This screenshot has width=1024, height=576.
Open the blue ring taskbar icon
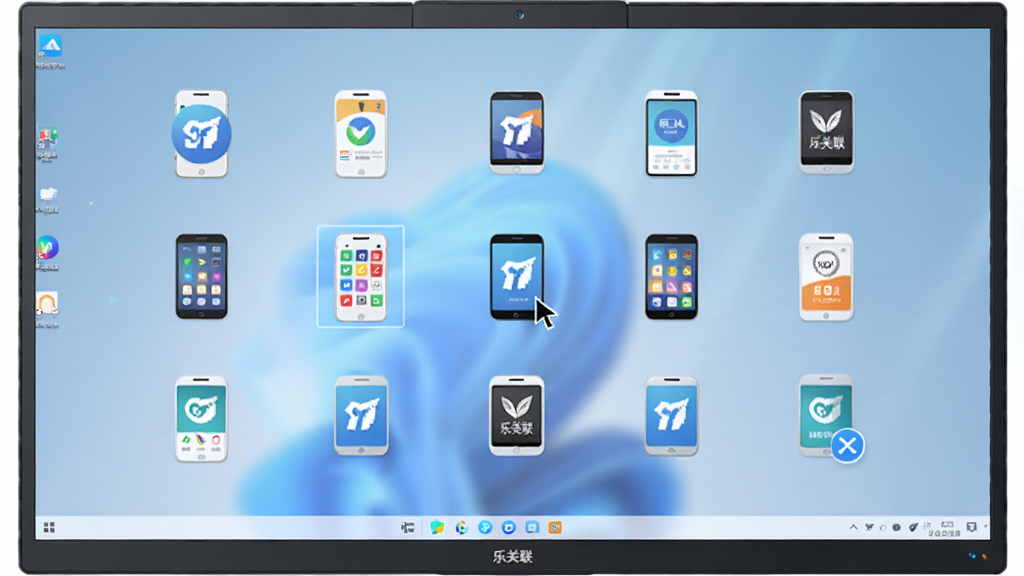[x=509, y=528]
